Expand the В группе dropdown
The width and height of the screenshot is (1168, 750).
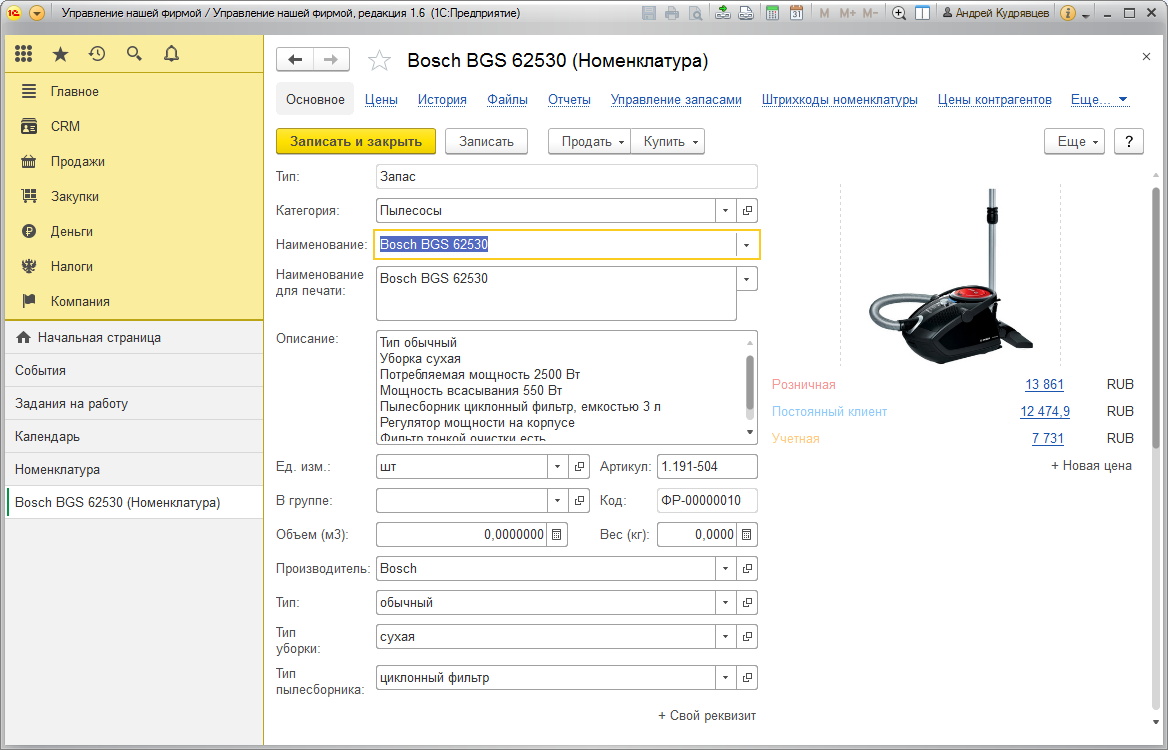coord(557,501)
